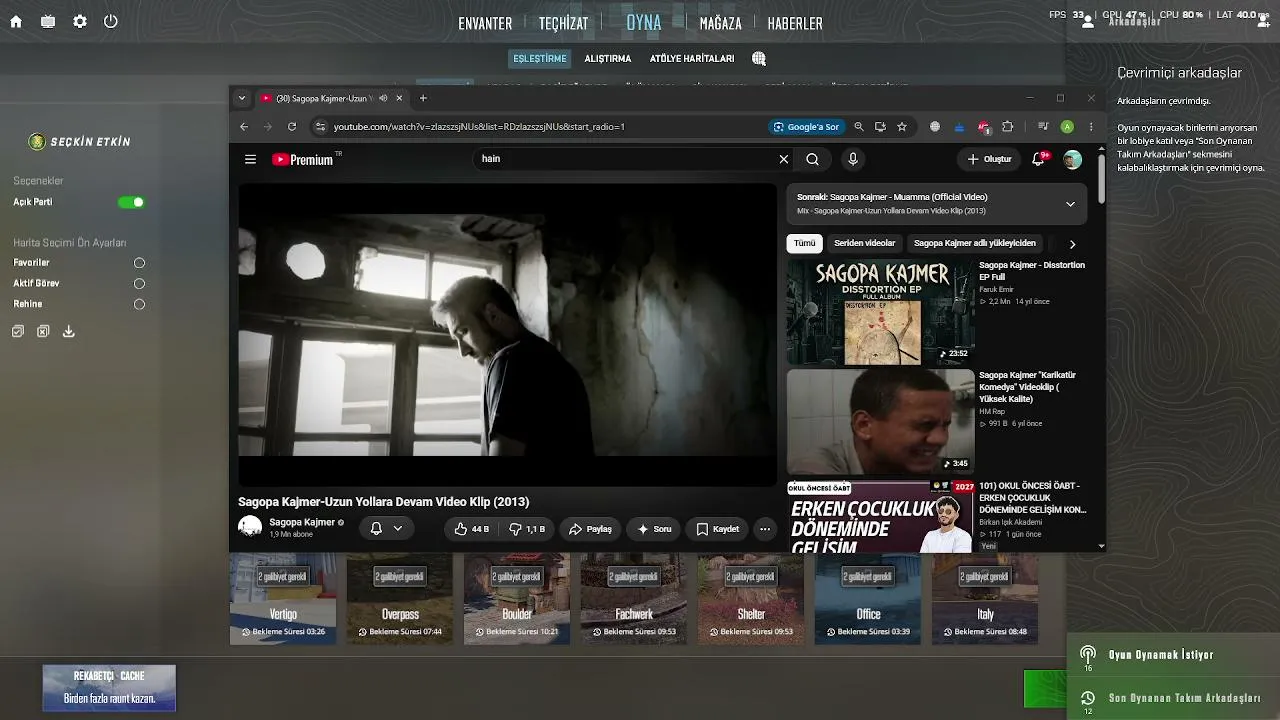Click the Kaydet save button

(717, 529)
